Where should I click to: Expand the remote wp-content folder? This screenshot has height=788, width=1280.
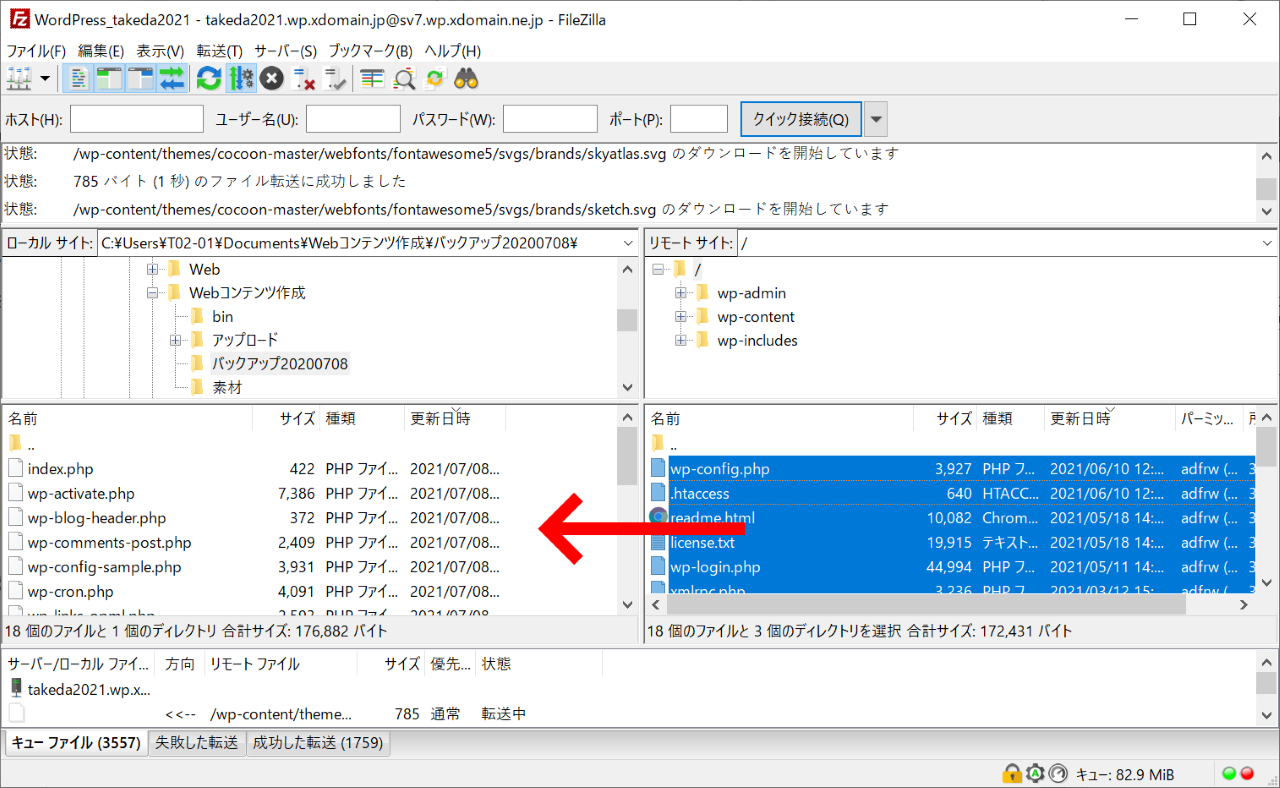pos(681,317)
